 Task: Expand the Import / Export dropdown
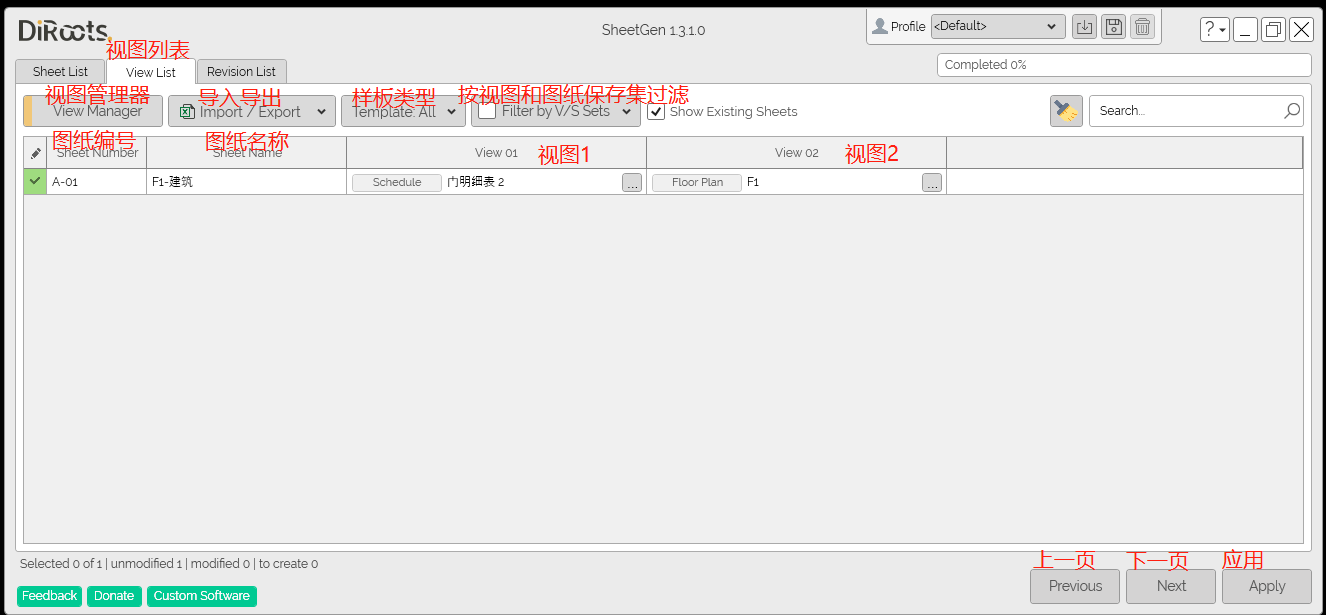click(321, 112)
